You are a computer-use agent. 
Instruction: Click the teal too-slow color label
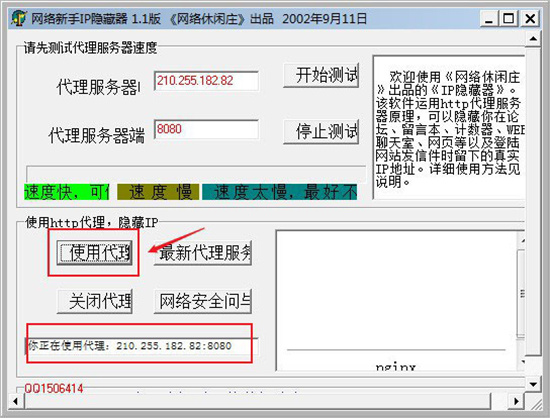(x=280, y=192)
